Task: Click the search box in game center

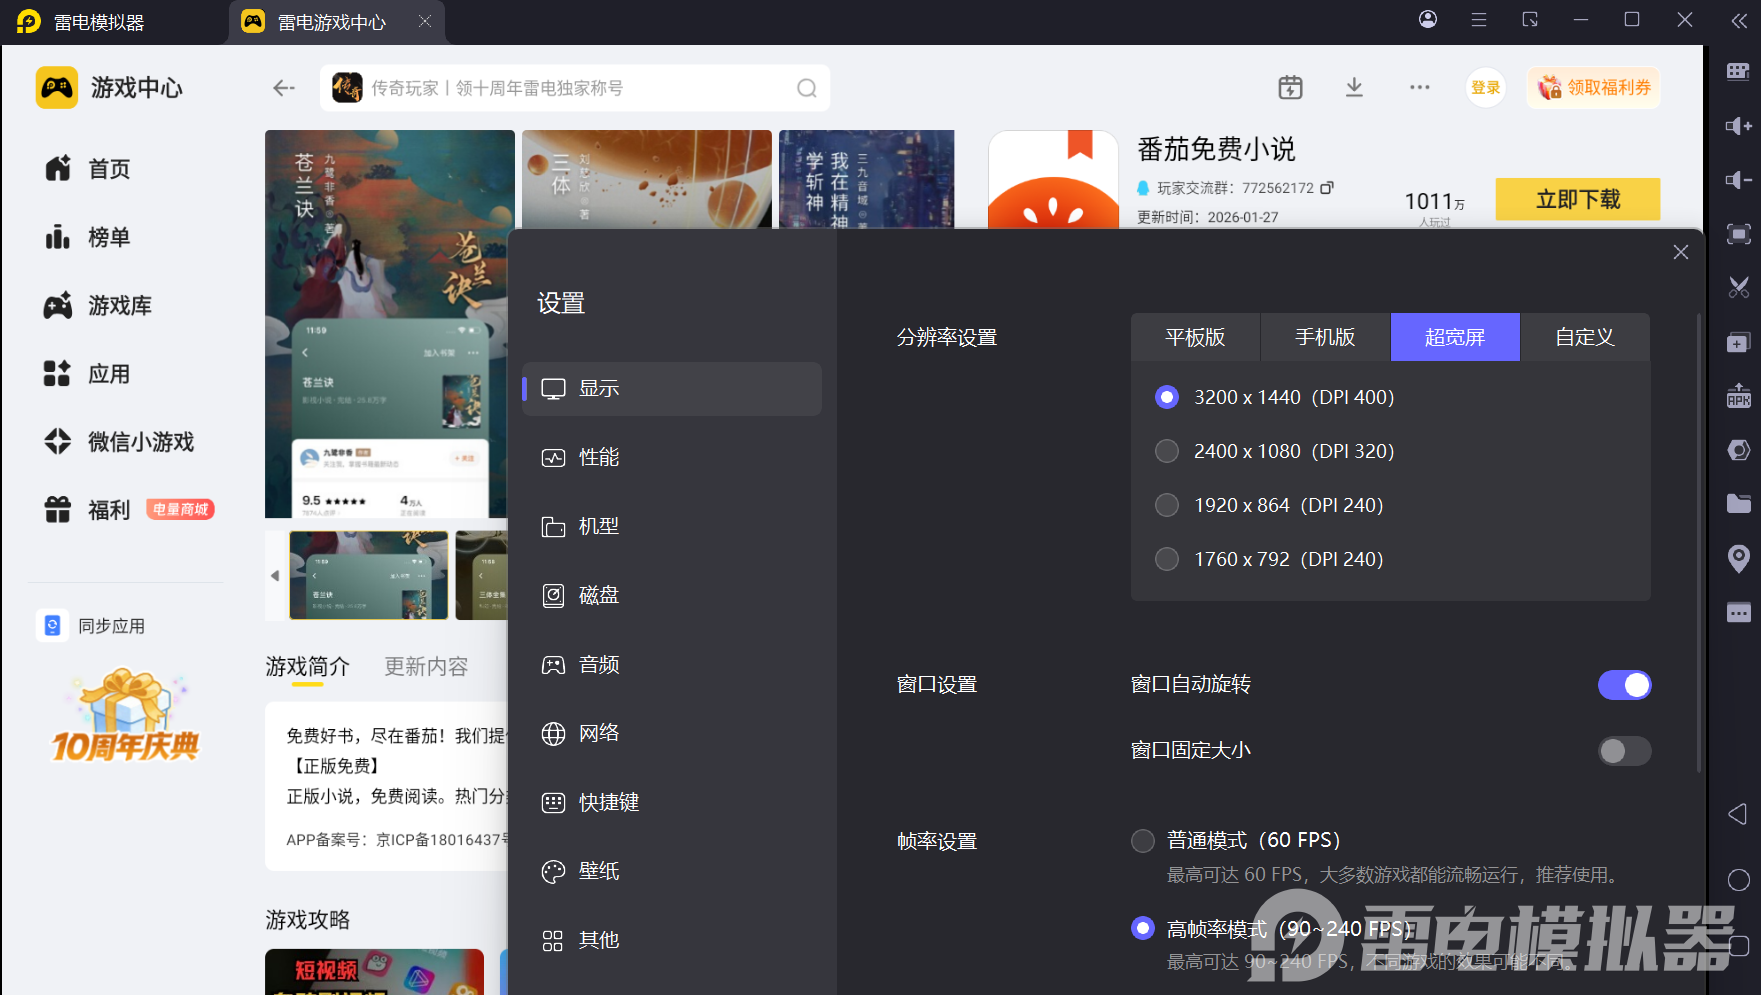Action: [x=575, y=88]
